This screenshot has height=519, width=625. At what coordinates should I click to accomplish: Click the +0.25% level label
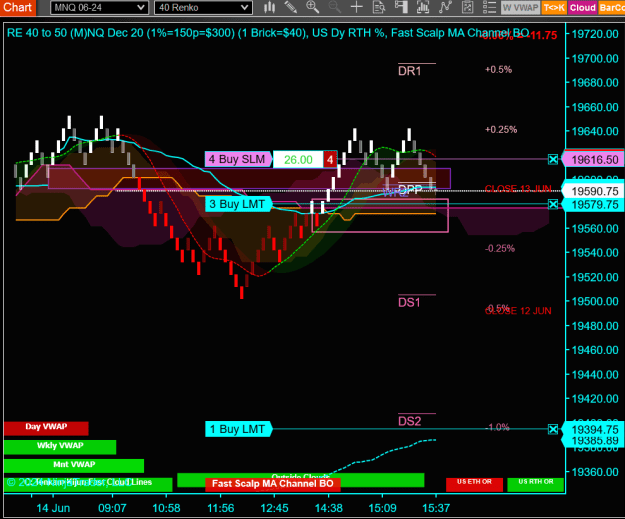501,130
